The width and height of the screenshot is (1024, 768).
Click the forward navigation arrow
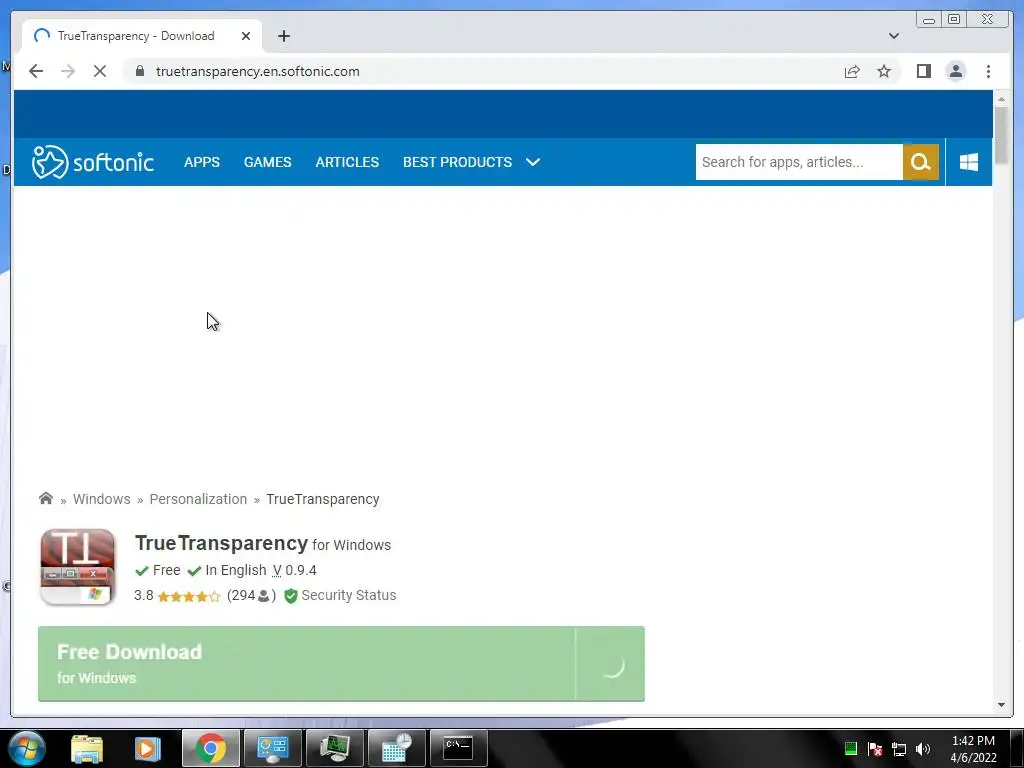click(x=68, y=71)
